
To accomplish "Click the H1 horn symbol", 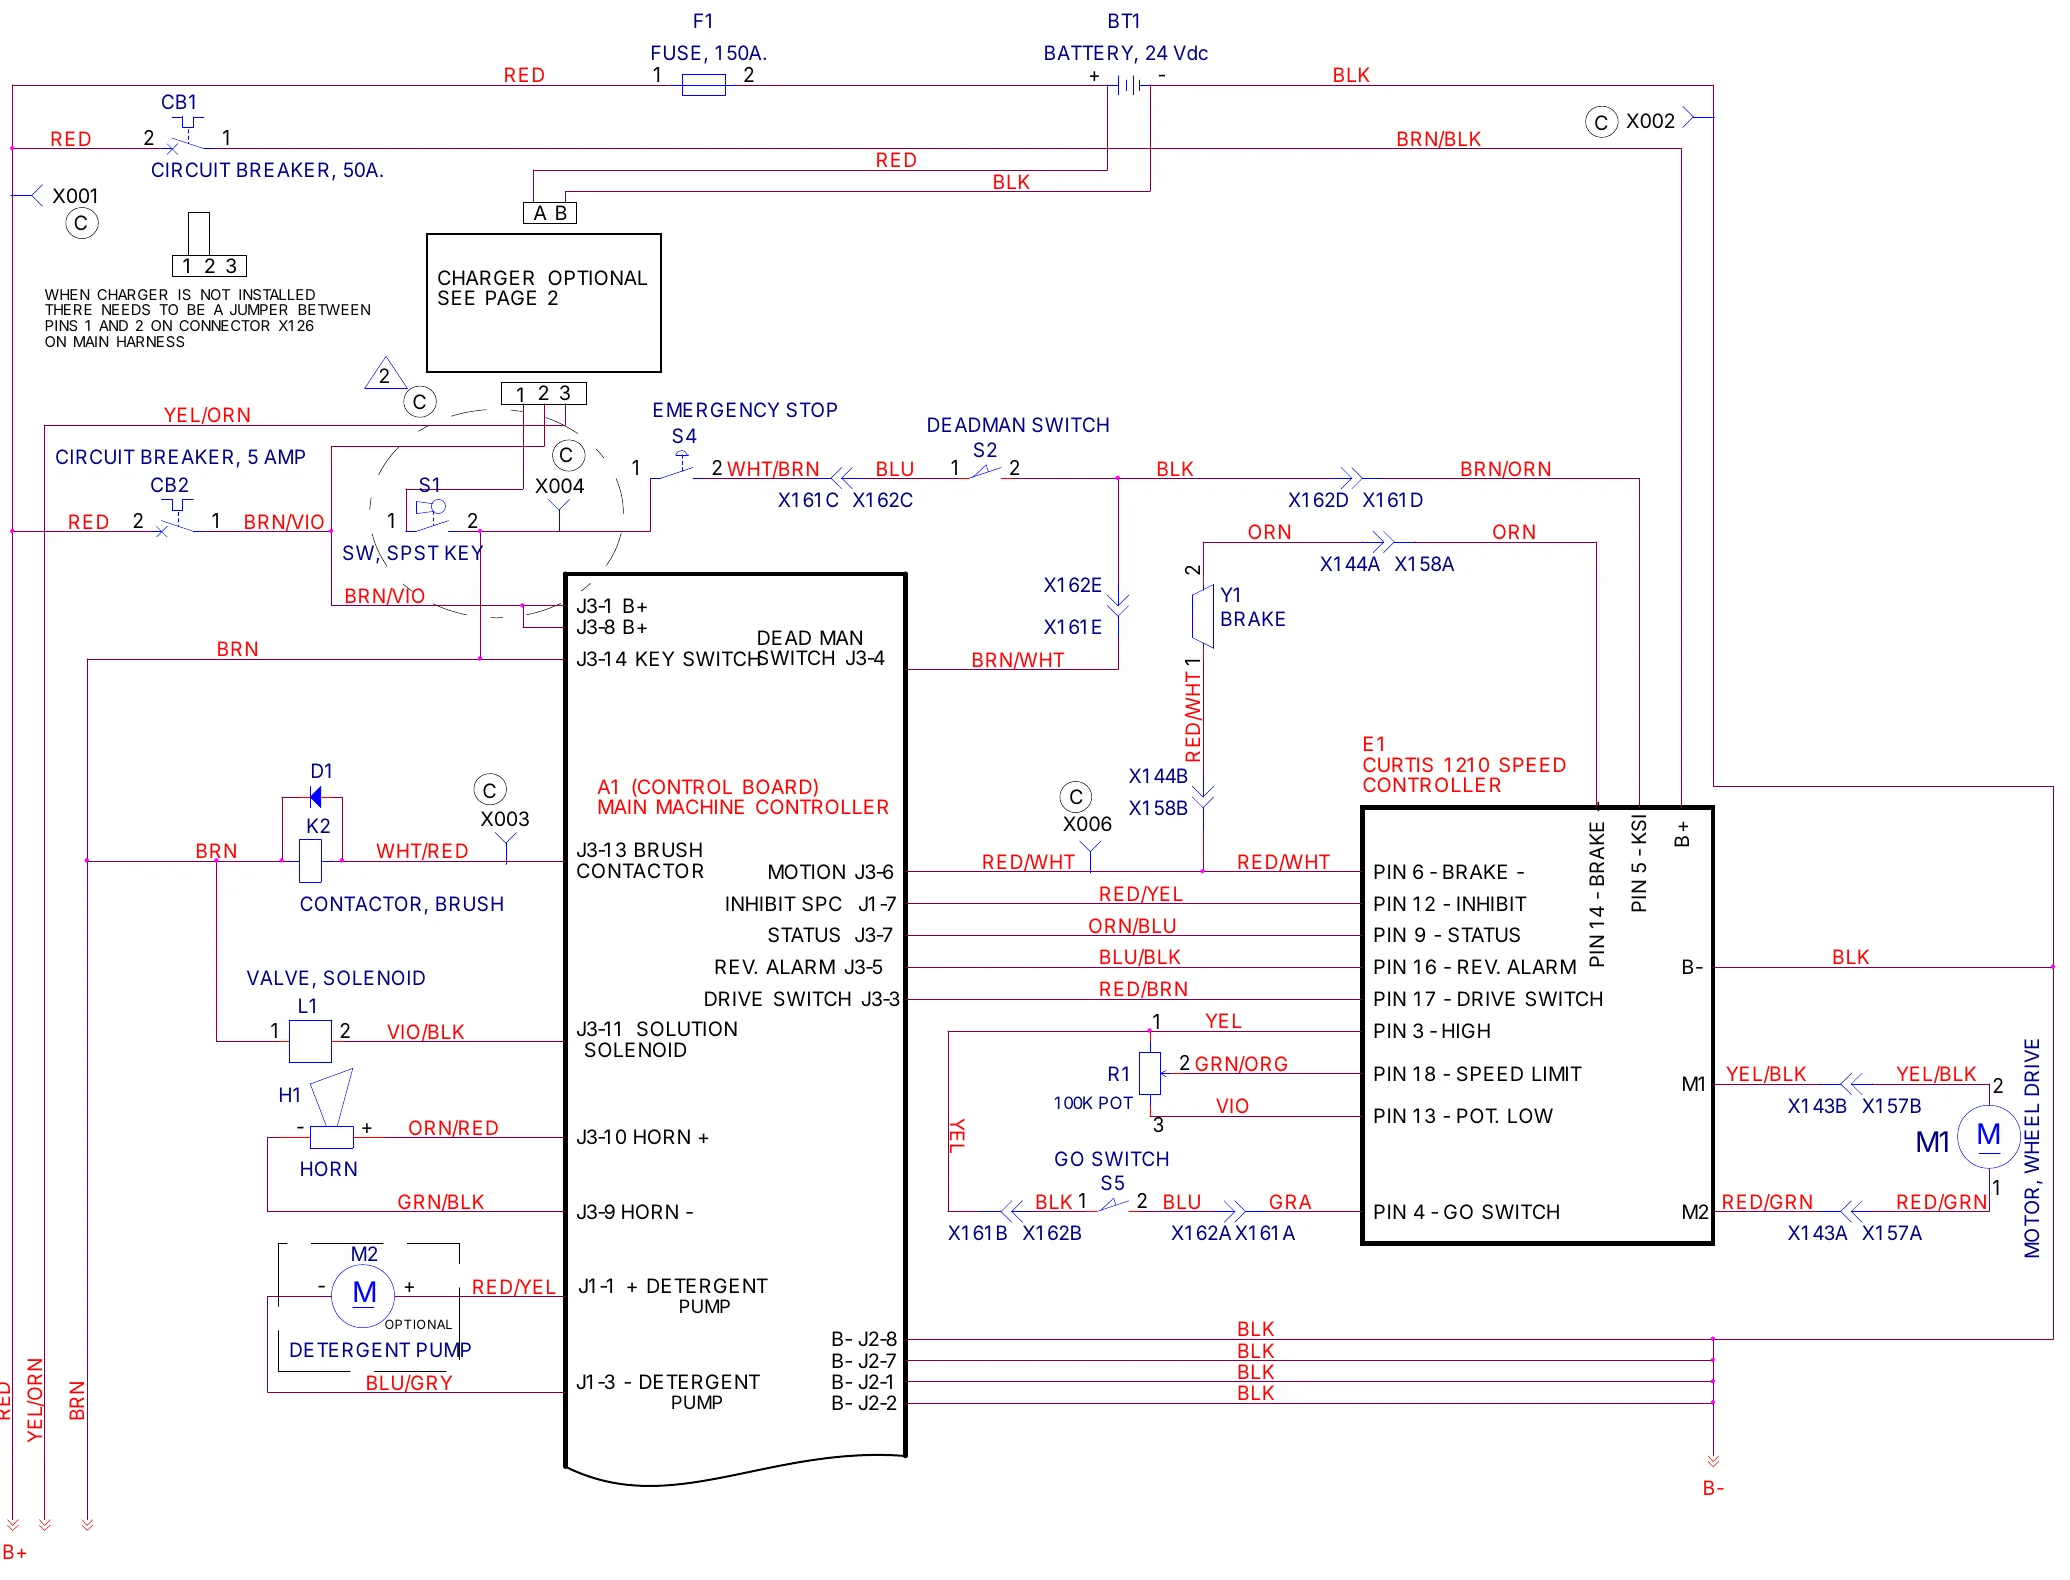I will (x=332, y=1110).
